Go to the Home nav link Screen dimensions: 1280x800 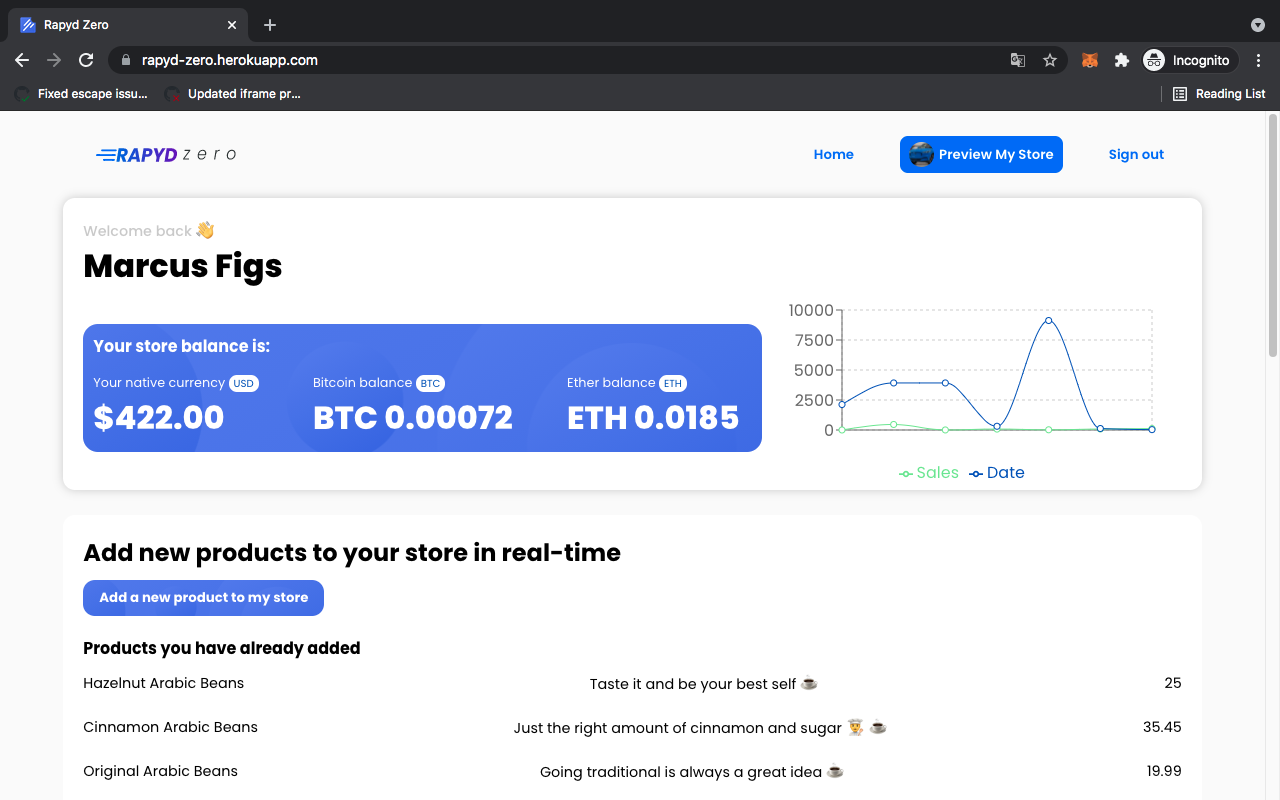[833, 154]
